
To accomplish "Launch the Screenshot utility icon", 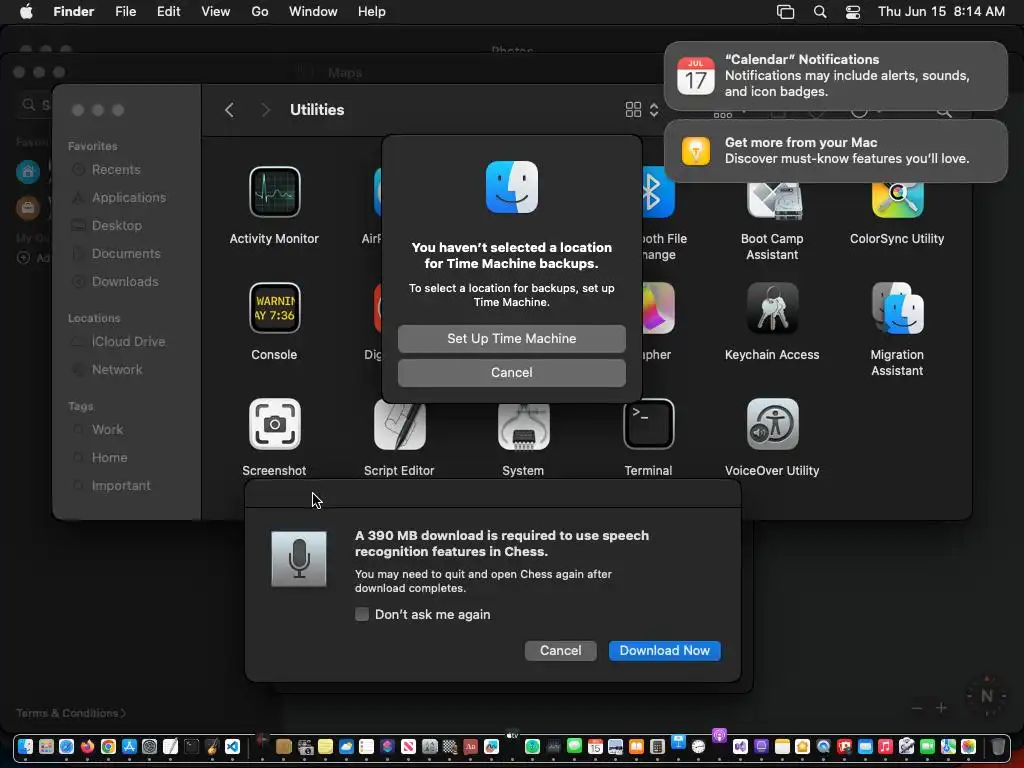I will pyautogui.click(x=274, y=424).
